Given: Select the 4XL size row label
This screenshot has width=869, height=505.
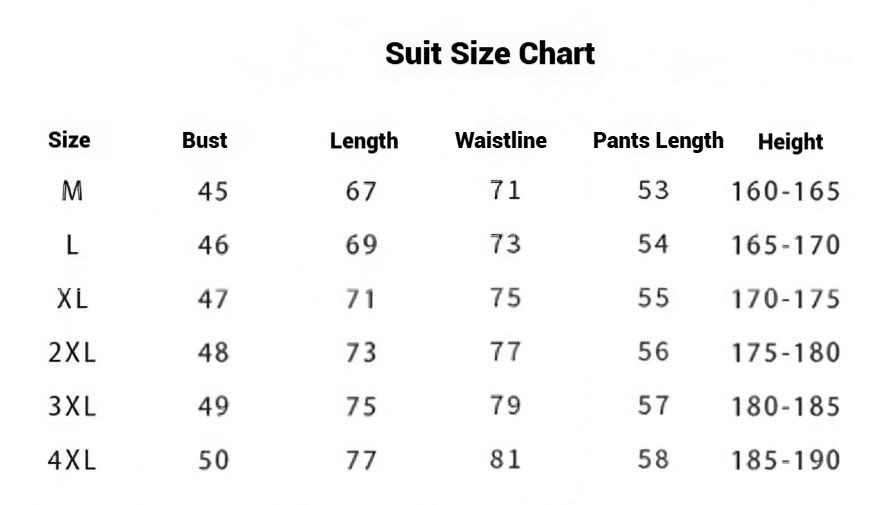Looking at the screenshot, I should pos(72,460).
